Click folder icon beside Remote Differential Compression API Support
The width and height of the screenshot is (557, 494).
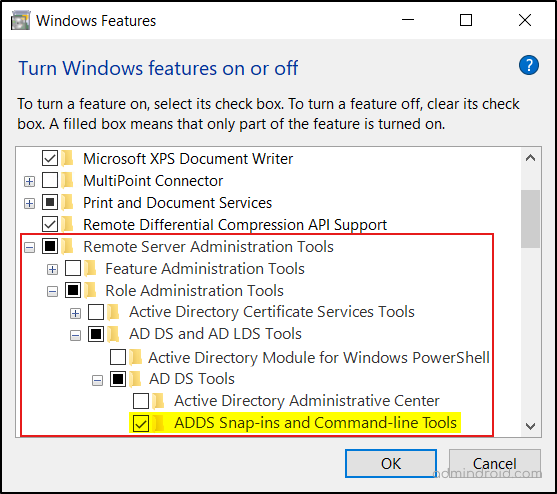point(67,224)
